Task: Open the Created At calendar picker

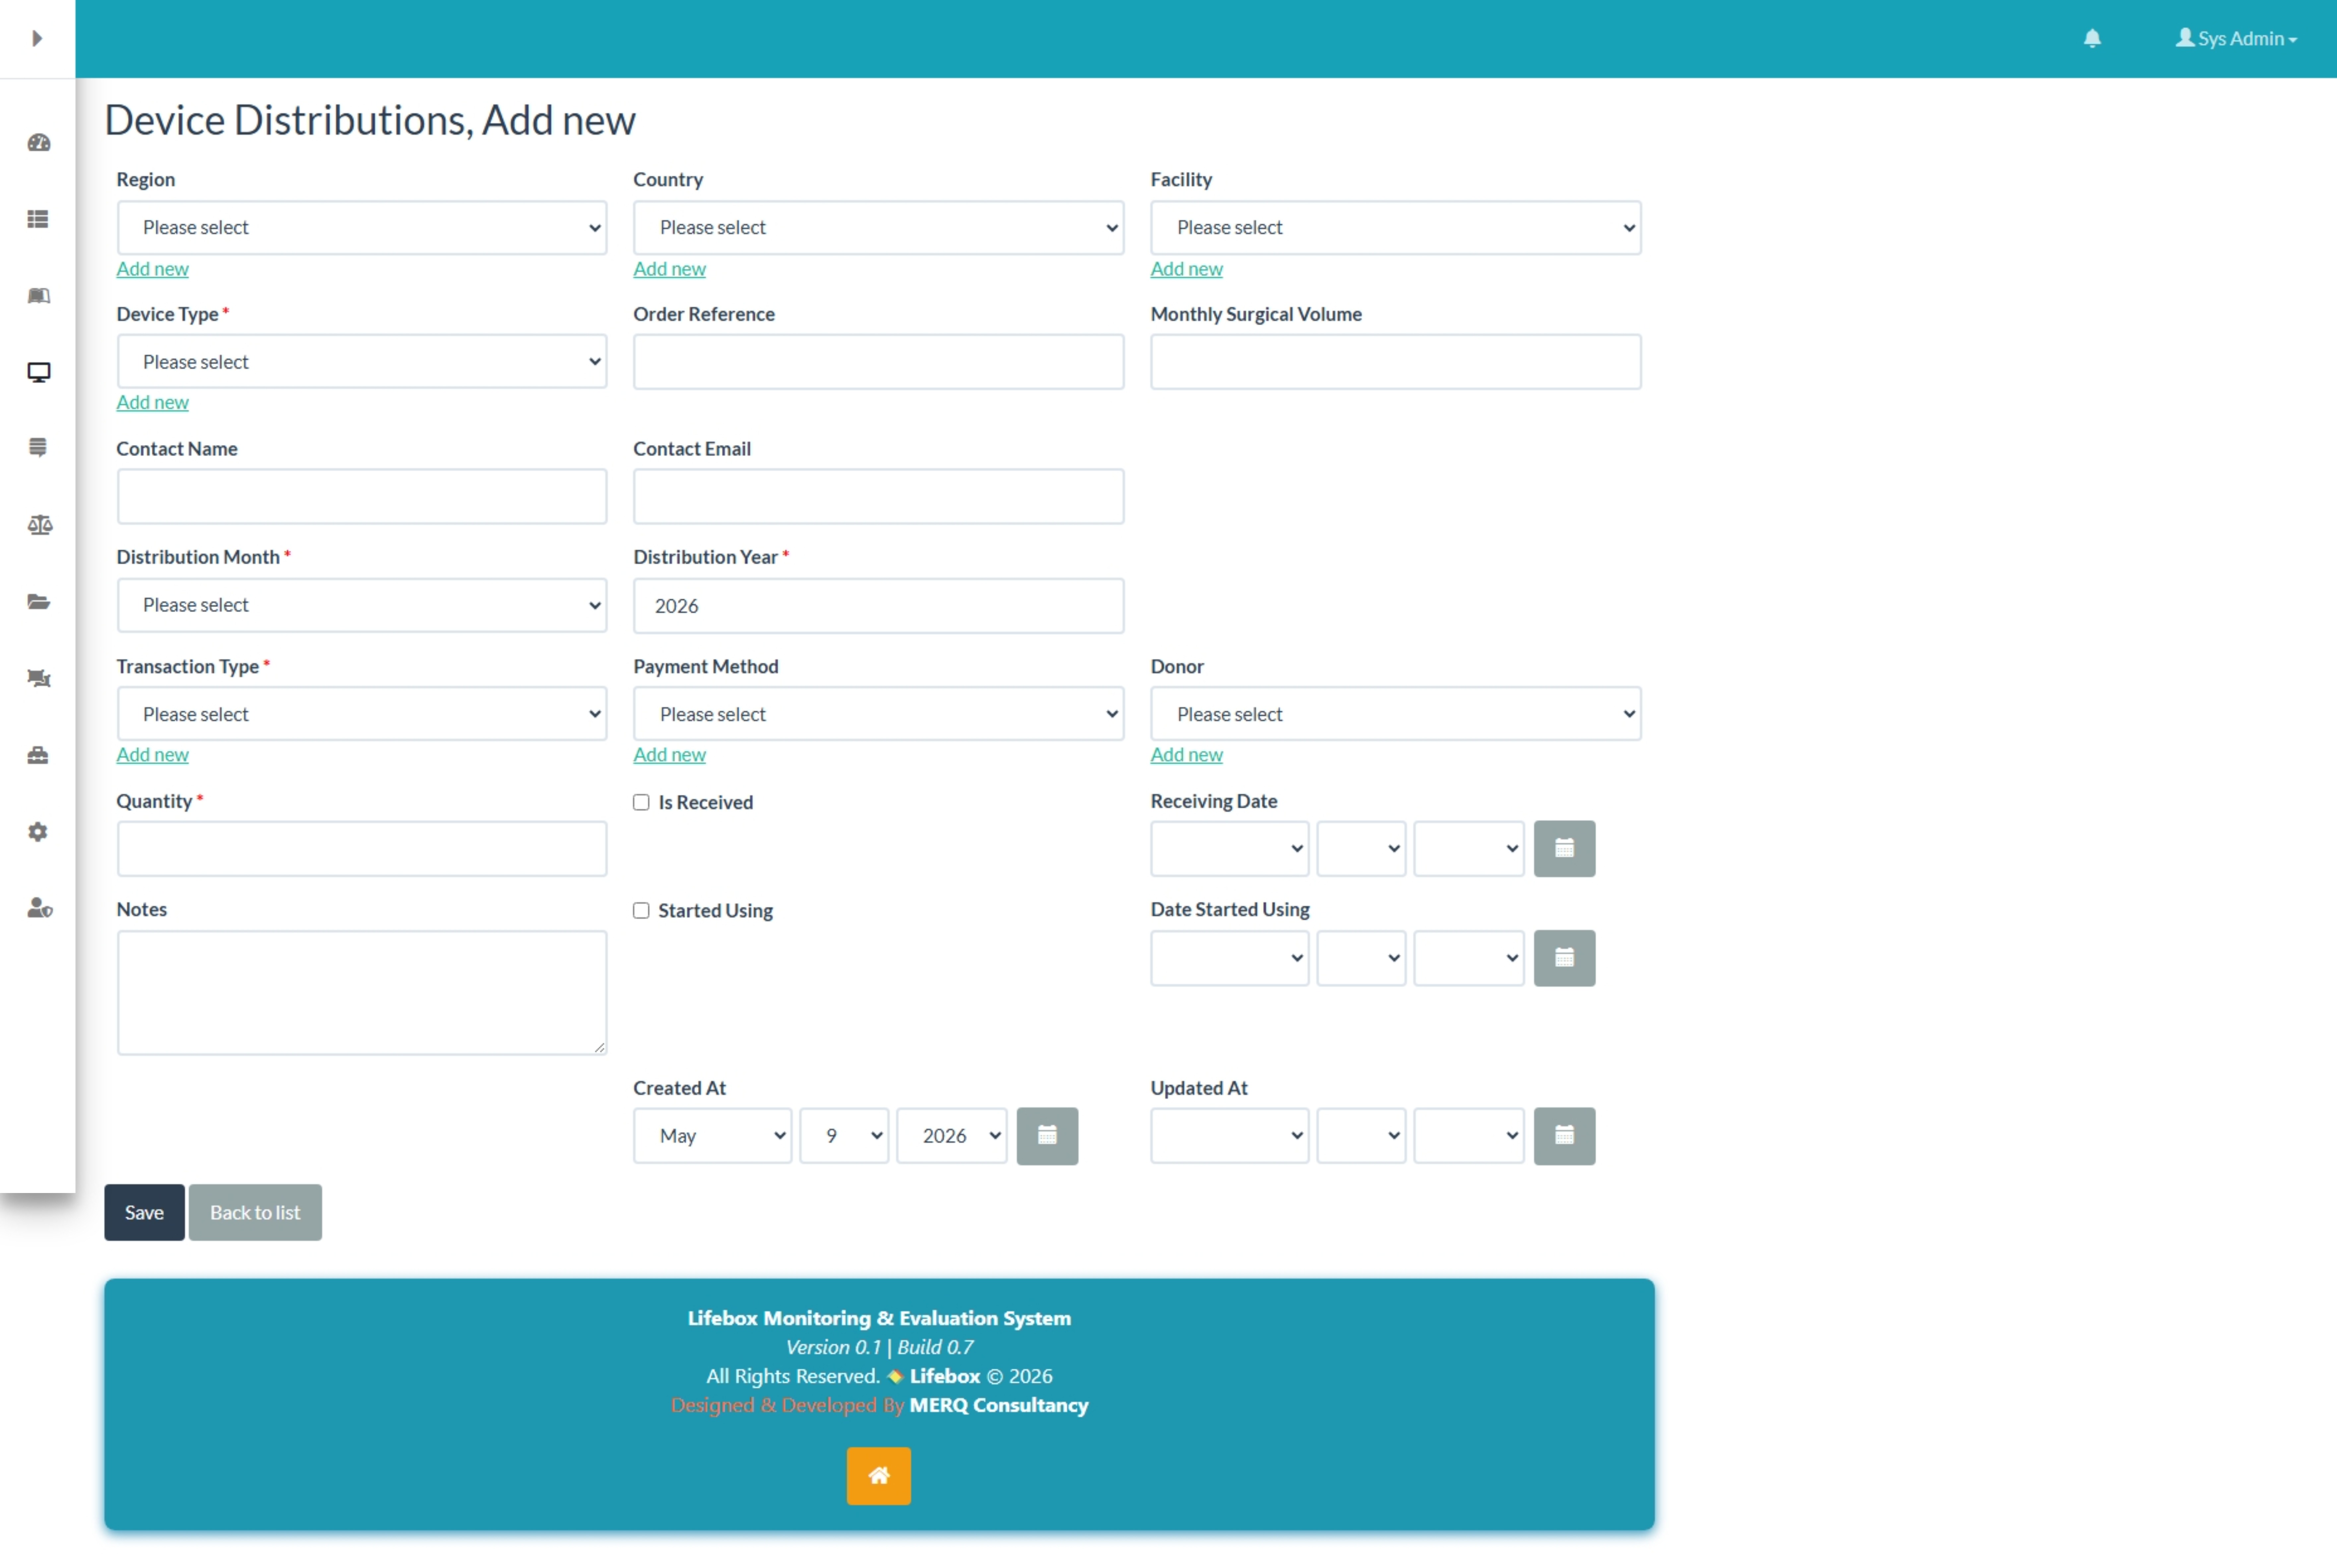Action: click(1047, 1136)
